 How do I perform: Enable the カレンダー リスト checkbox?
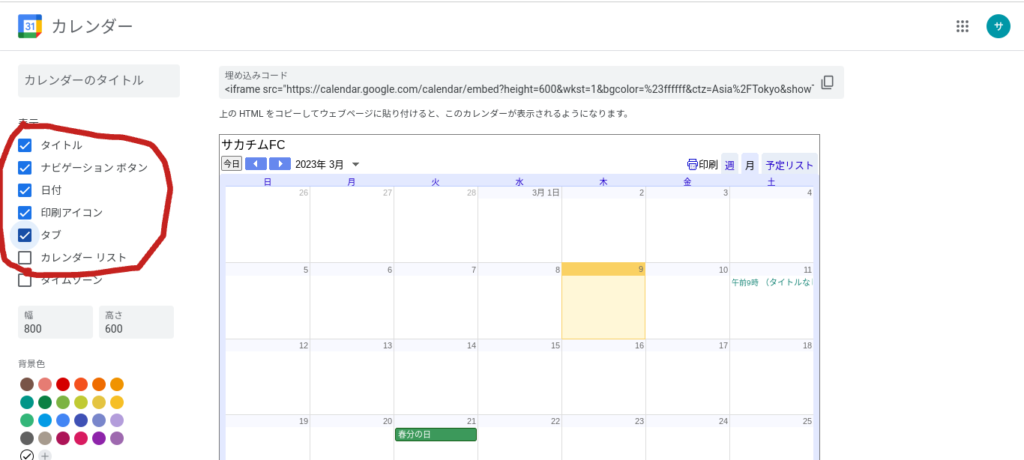pyautogui.click(x=26, y=258)
